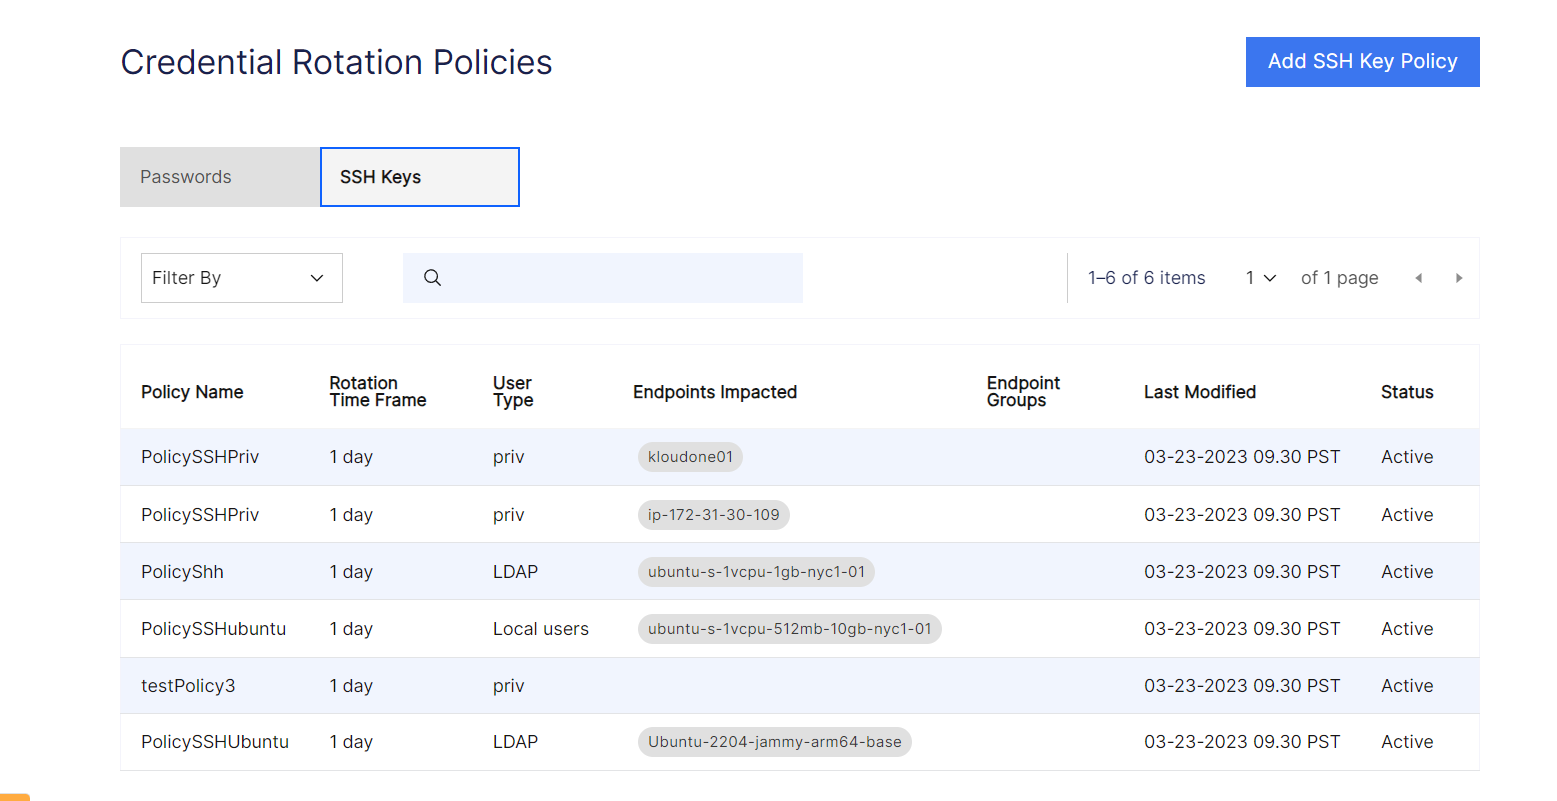Click the ubuntu-s-1vcpu-512mb-10gb-nyc1-01 endpoint chip
Image resolution: width=1557 pixels, height=801 pixels.
coord(789,629)
